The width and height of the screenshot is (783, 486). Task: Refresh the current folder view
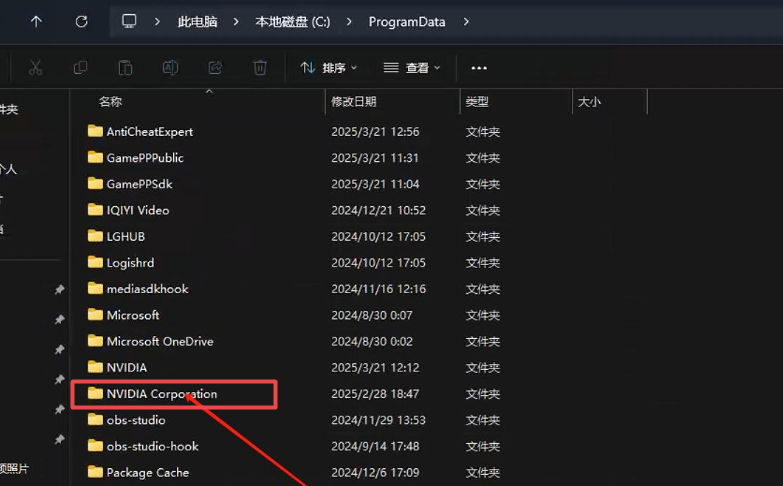pyautogui.click(x=82, y=21)
